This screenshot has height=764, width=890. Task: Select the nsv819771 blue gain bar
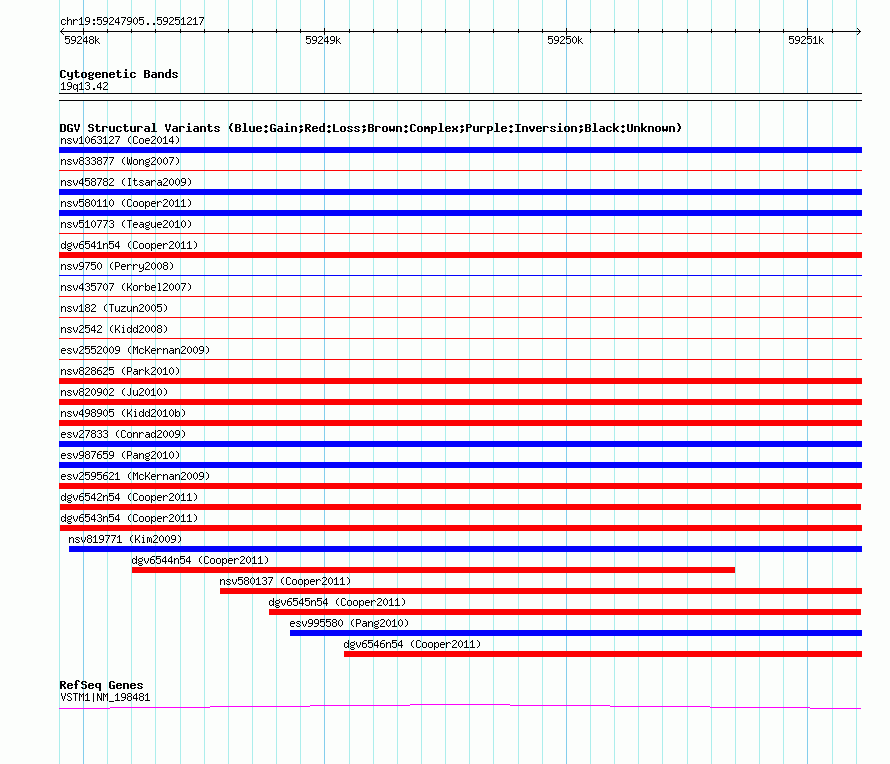(x=465, y=549)
